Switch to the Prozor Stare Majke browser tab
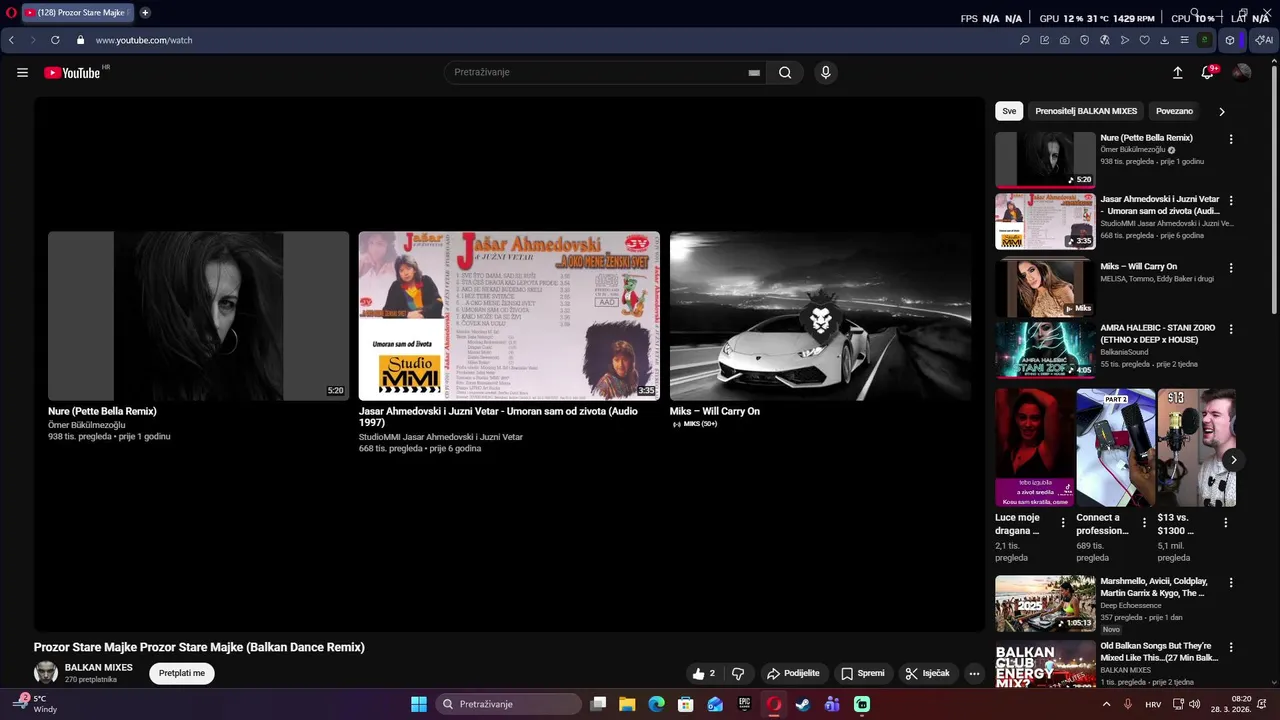Image resolution: width=1280 pixels, height=720 pixels. coord(77,13)
